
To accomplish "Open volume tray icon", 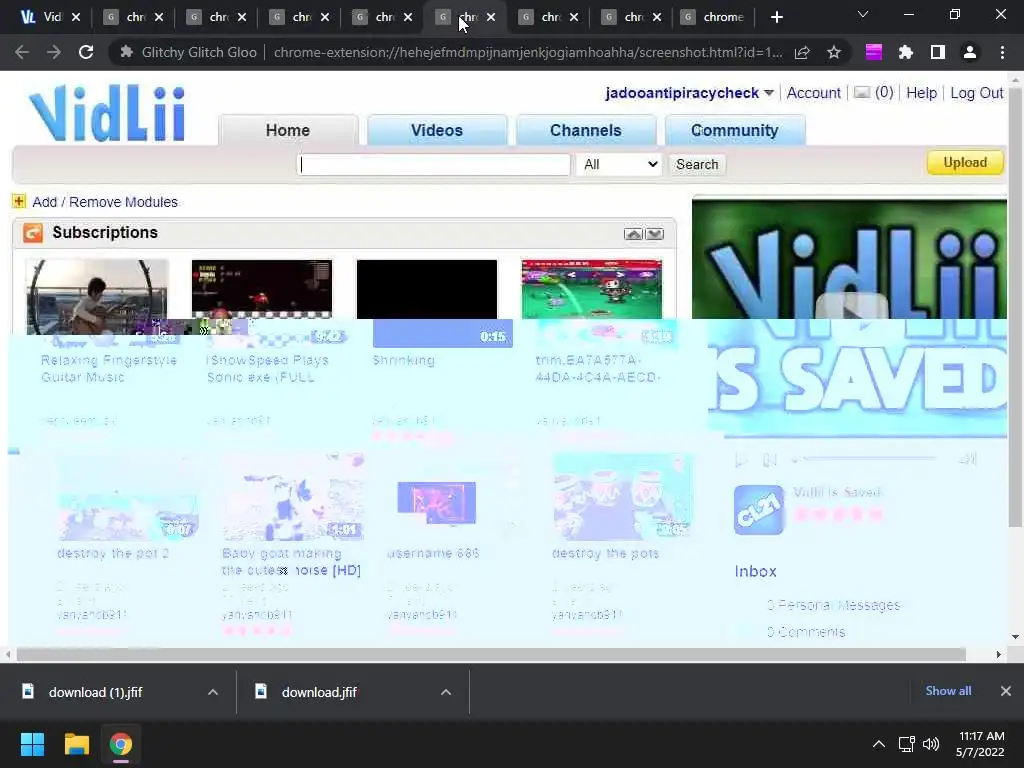I will pos(931,744).
